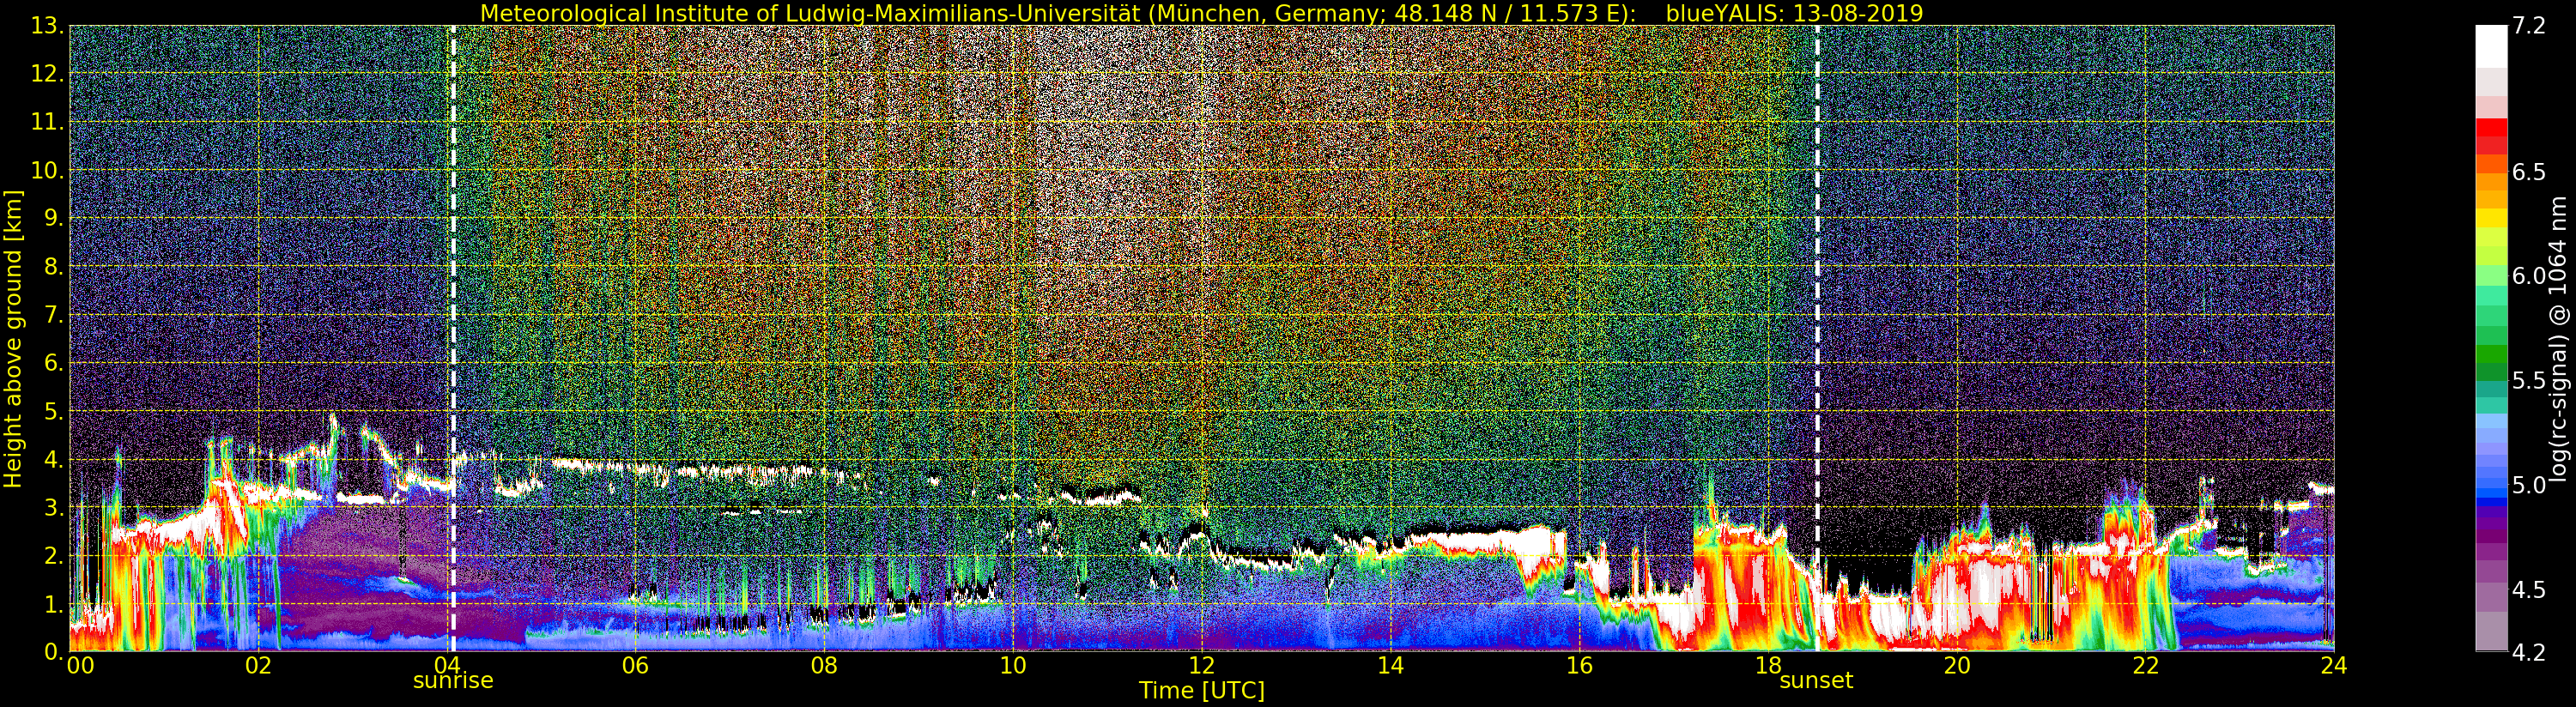The image size is (2576, 707).
Task: Click time axis tick label 08
Action: tap(824, 666)
